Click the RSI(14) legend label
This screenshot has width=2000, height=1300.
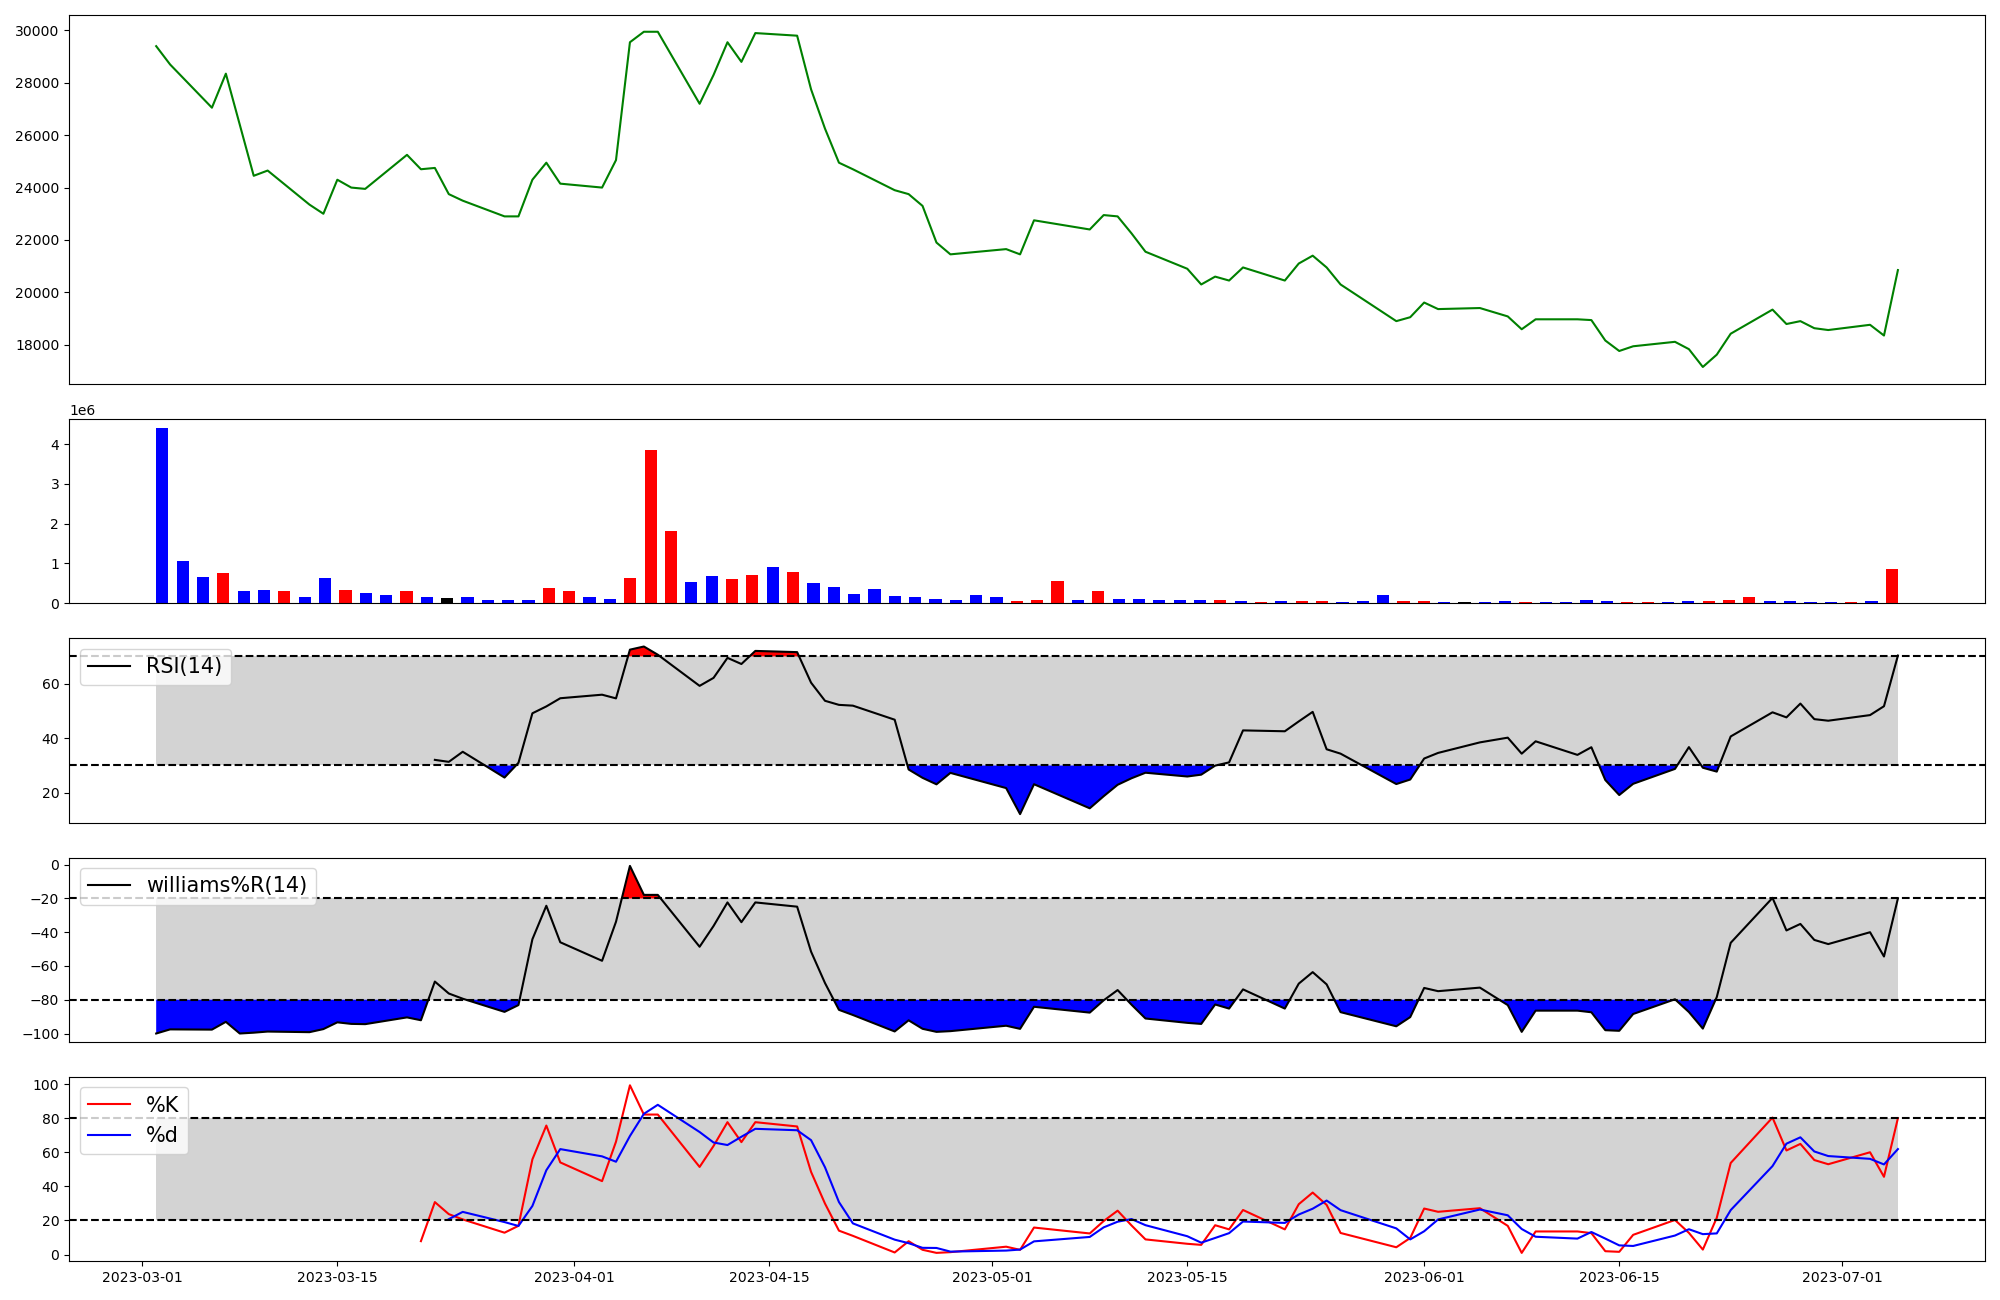(183, 666)
